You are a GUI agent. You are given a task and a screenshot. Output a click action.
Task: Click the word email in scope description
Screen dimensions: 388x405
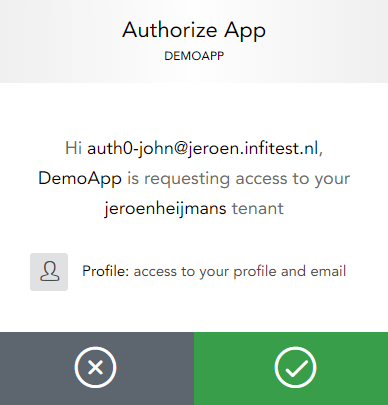(328, 271)
